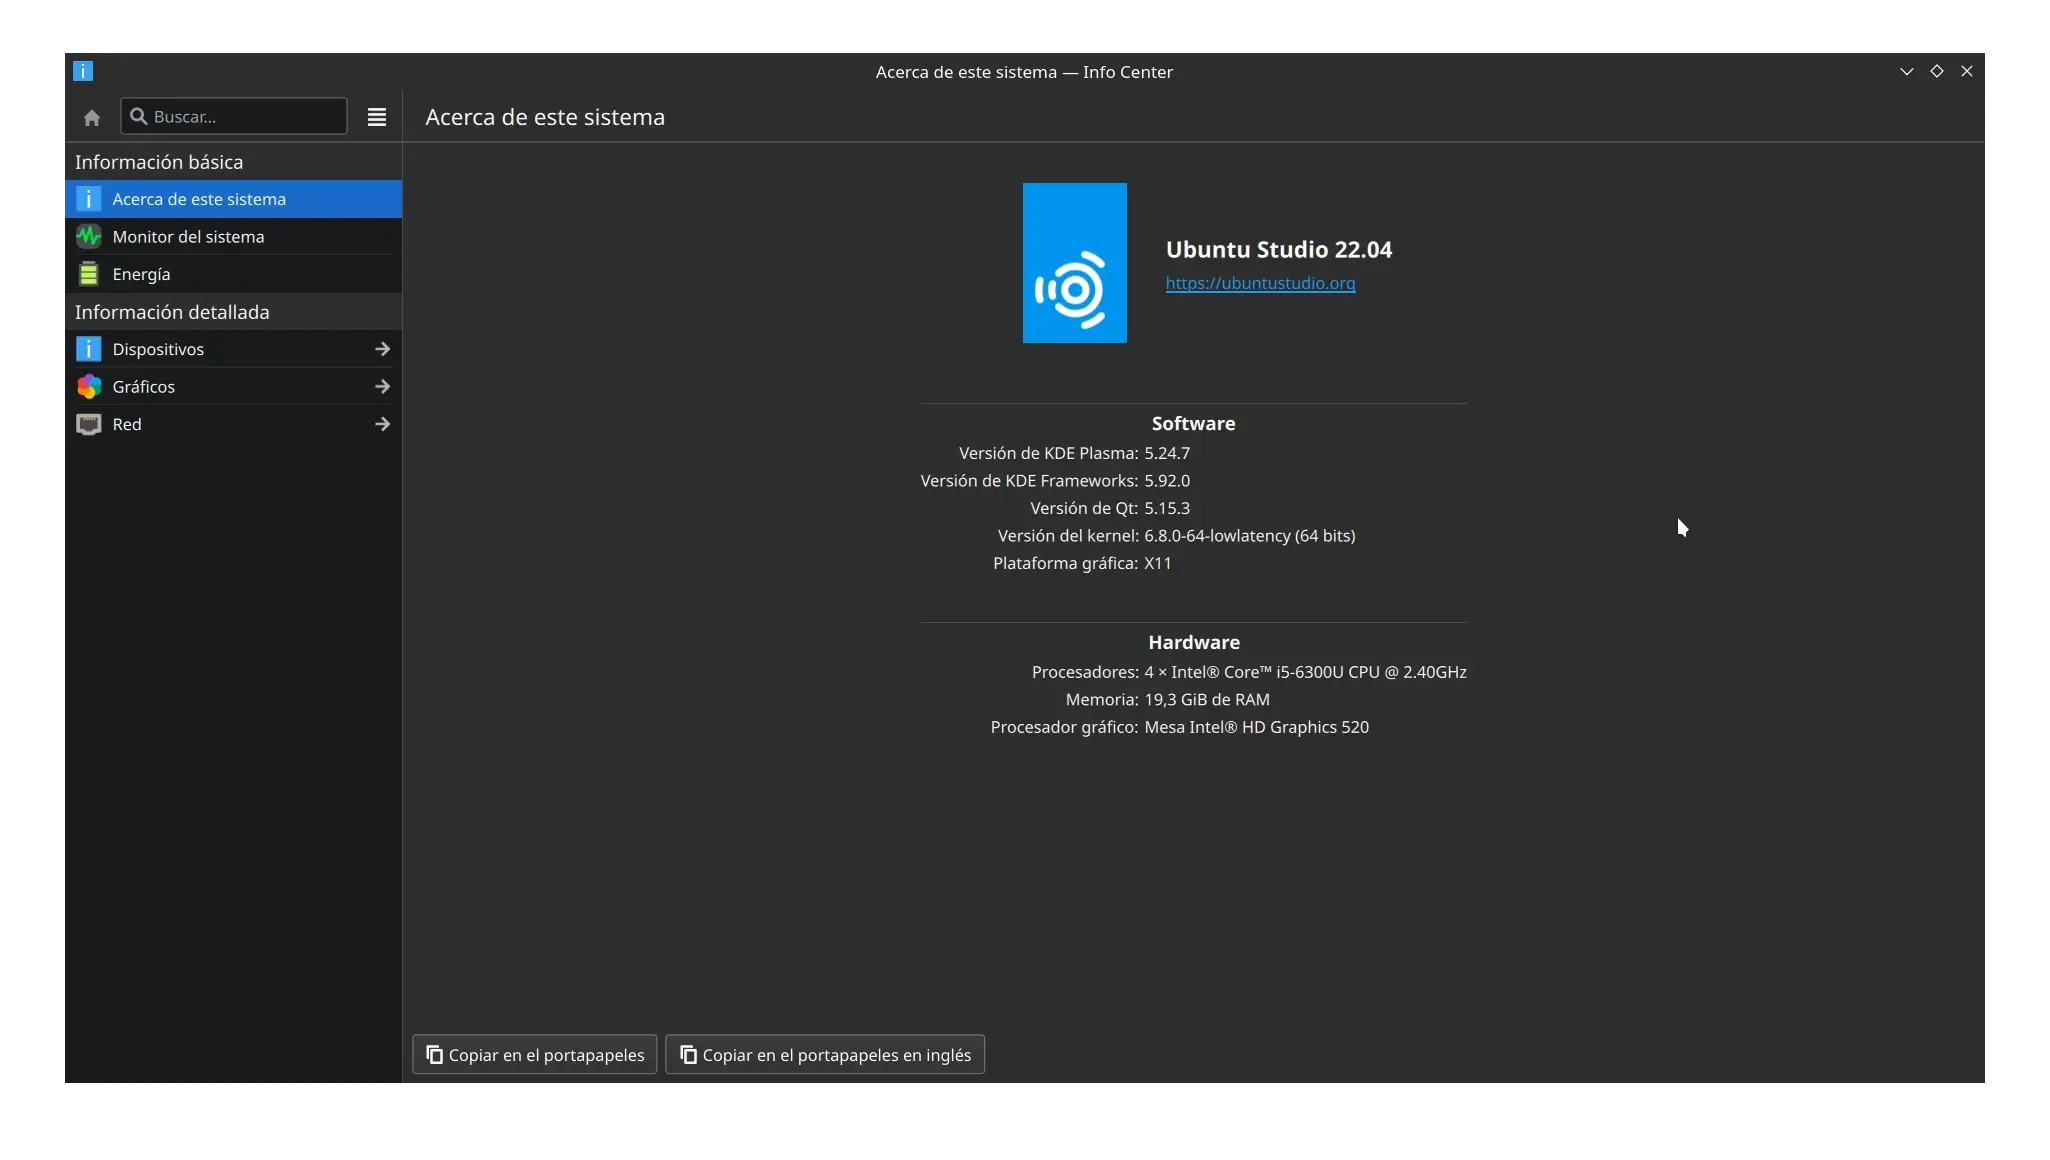Click the Info Center app icon in titlebar

pos(83,71)
